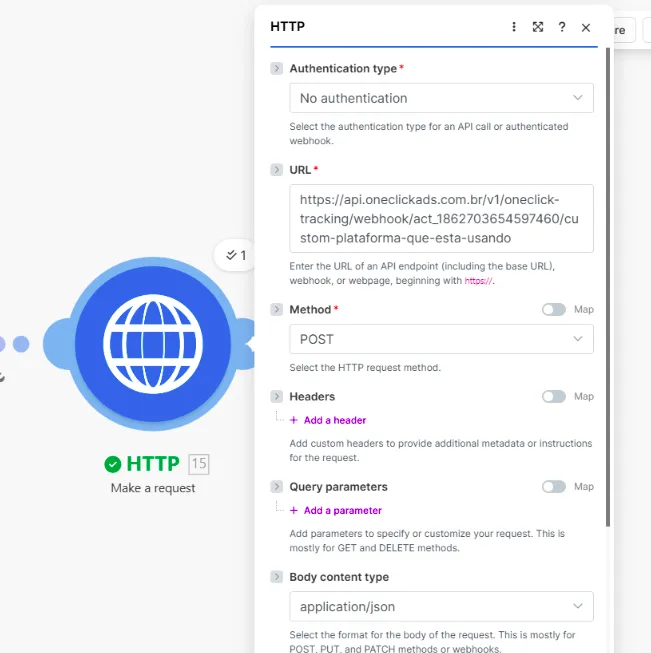The height and width of the screenshot is (653, 651).
Task: Click the HTTP panel title text
Action: [287, 27]
